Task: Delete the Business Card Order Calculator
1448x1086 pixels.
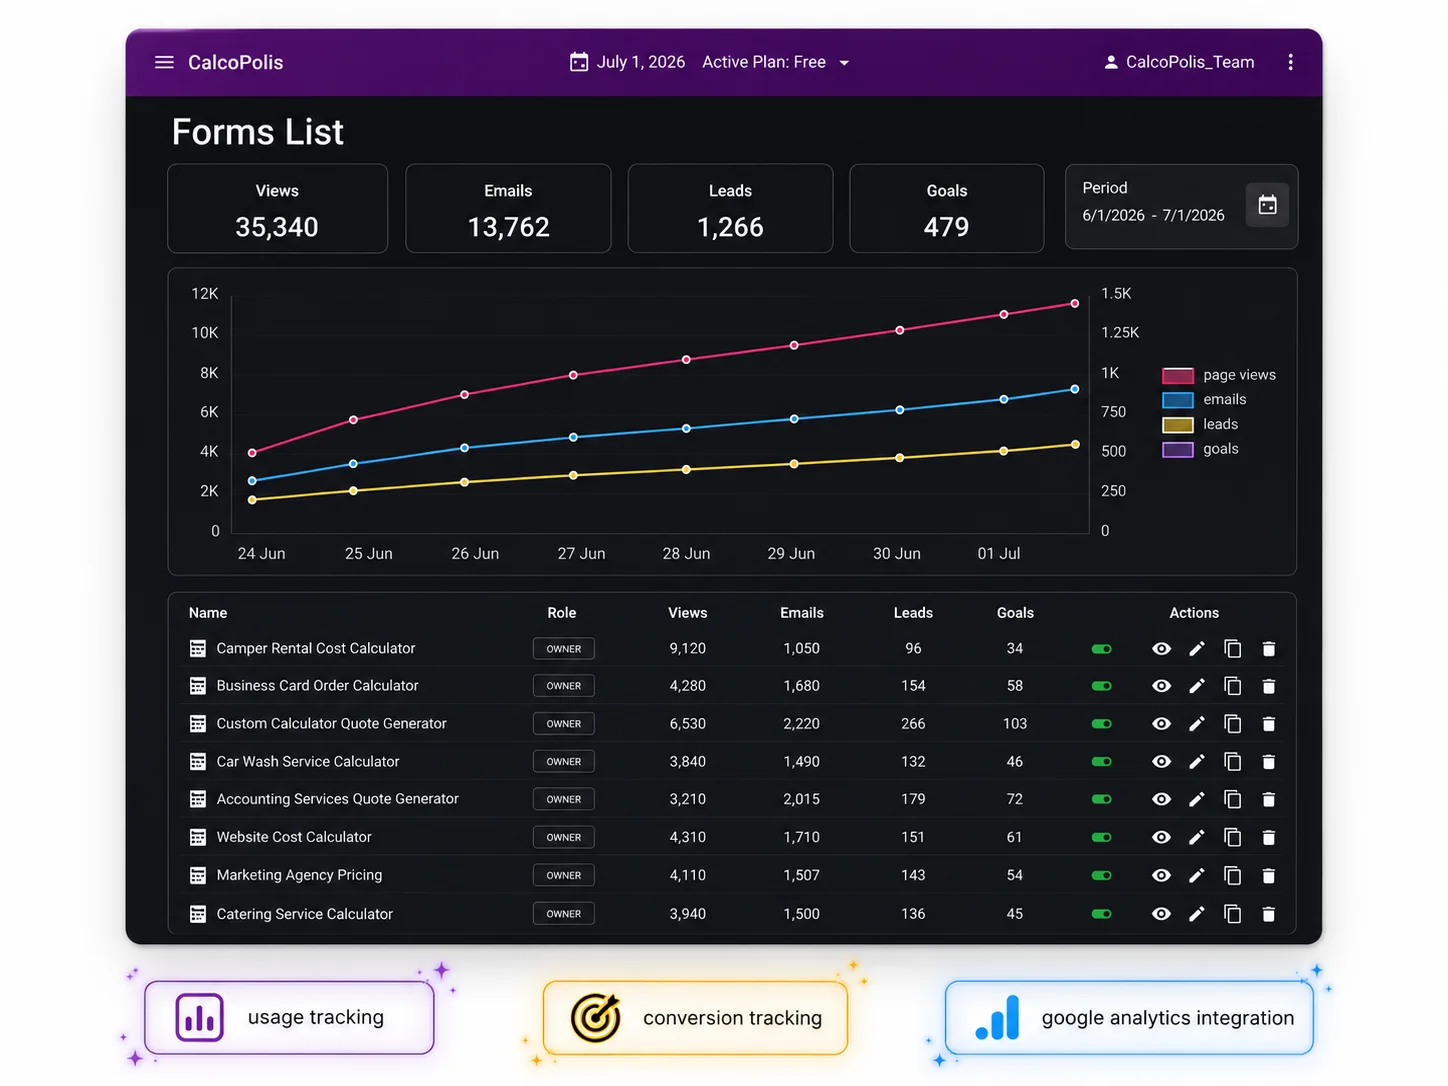Action: coord(1269,686)
